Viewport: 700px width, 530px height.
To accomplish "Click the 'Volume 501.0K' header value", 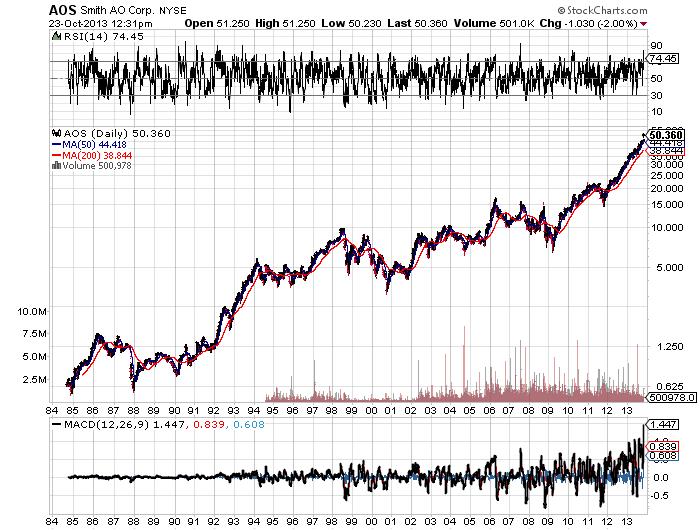I will tap(494, 24).
